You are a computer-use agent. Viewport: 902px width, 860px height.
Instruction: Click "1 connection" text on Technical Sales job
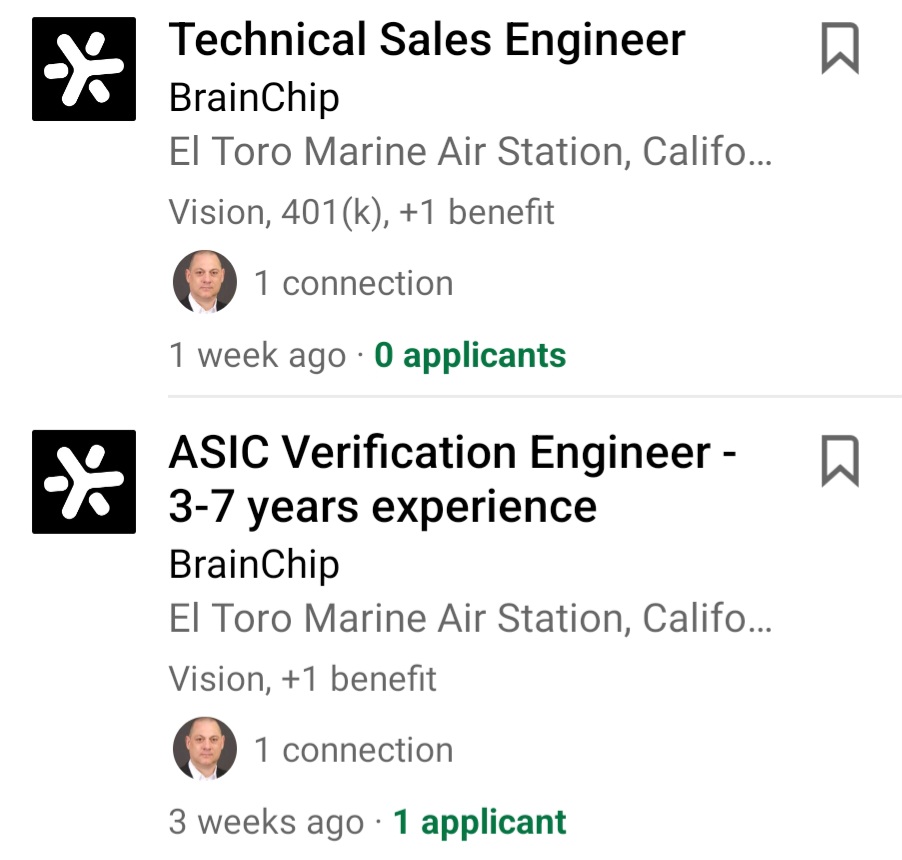point(353,283)
